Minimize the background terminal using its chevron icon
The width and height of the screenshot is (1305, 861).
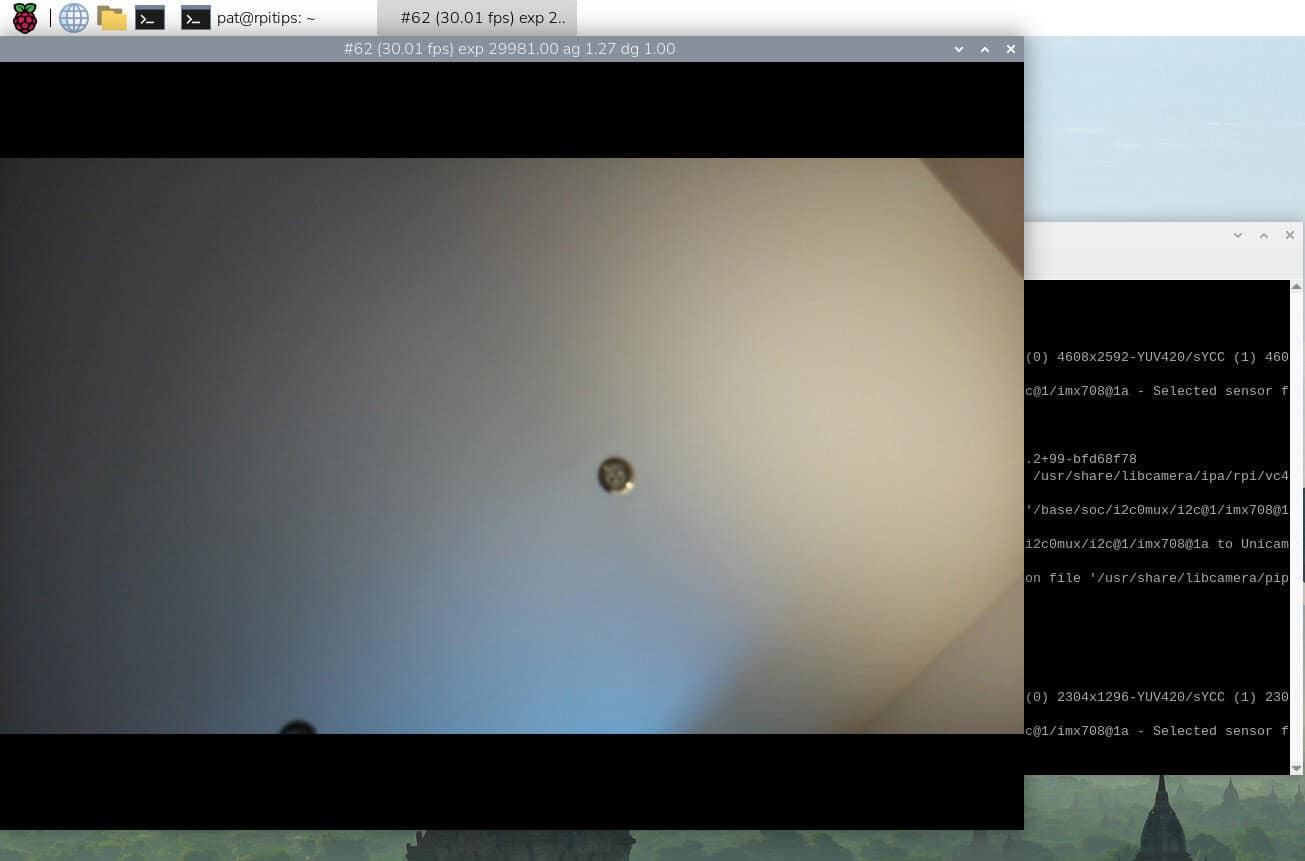(1238, 235)
